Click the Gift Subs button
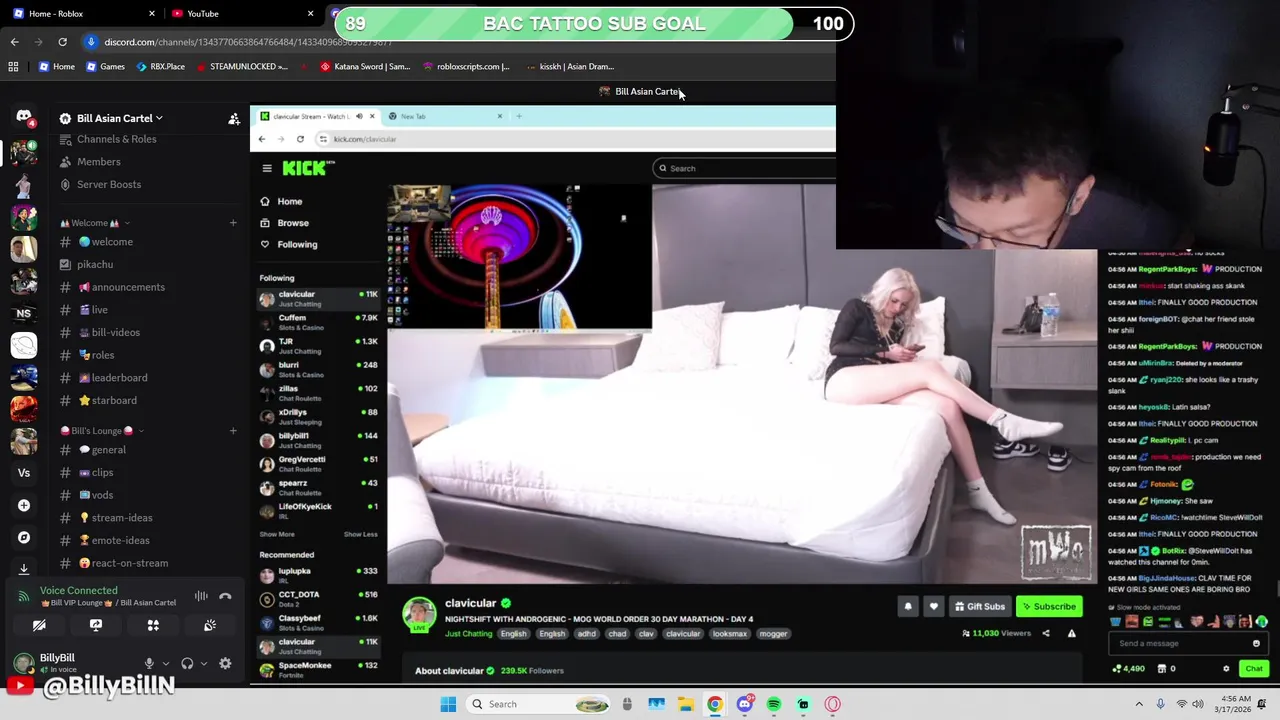Viewport: 1280px width, 720px height. click(x=980, y=606)
